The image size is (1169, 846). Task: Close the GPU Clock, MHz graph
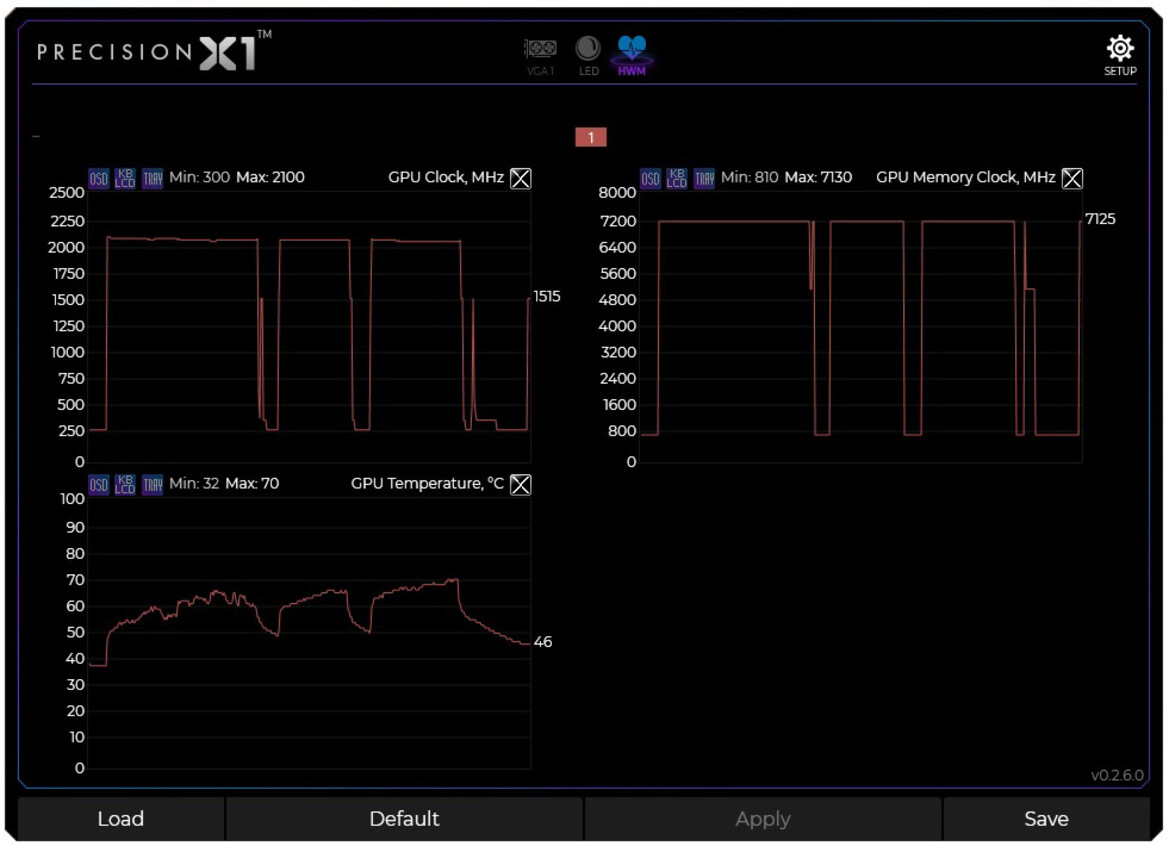(x=520, y=178)
